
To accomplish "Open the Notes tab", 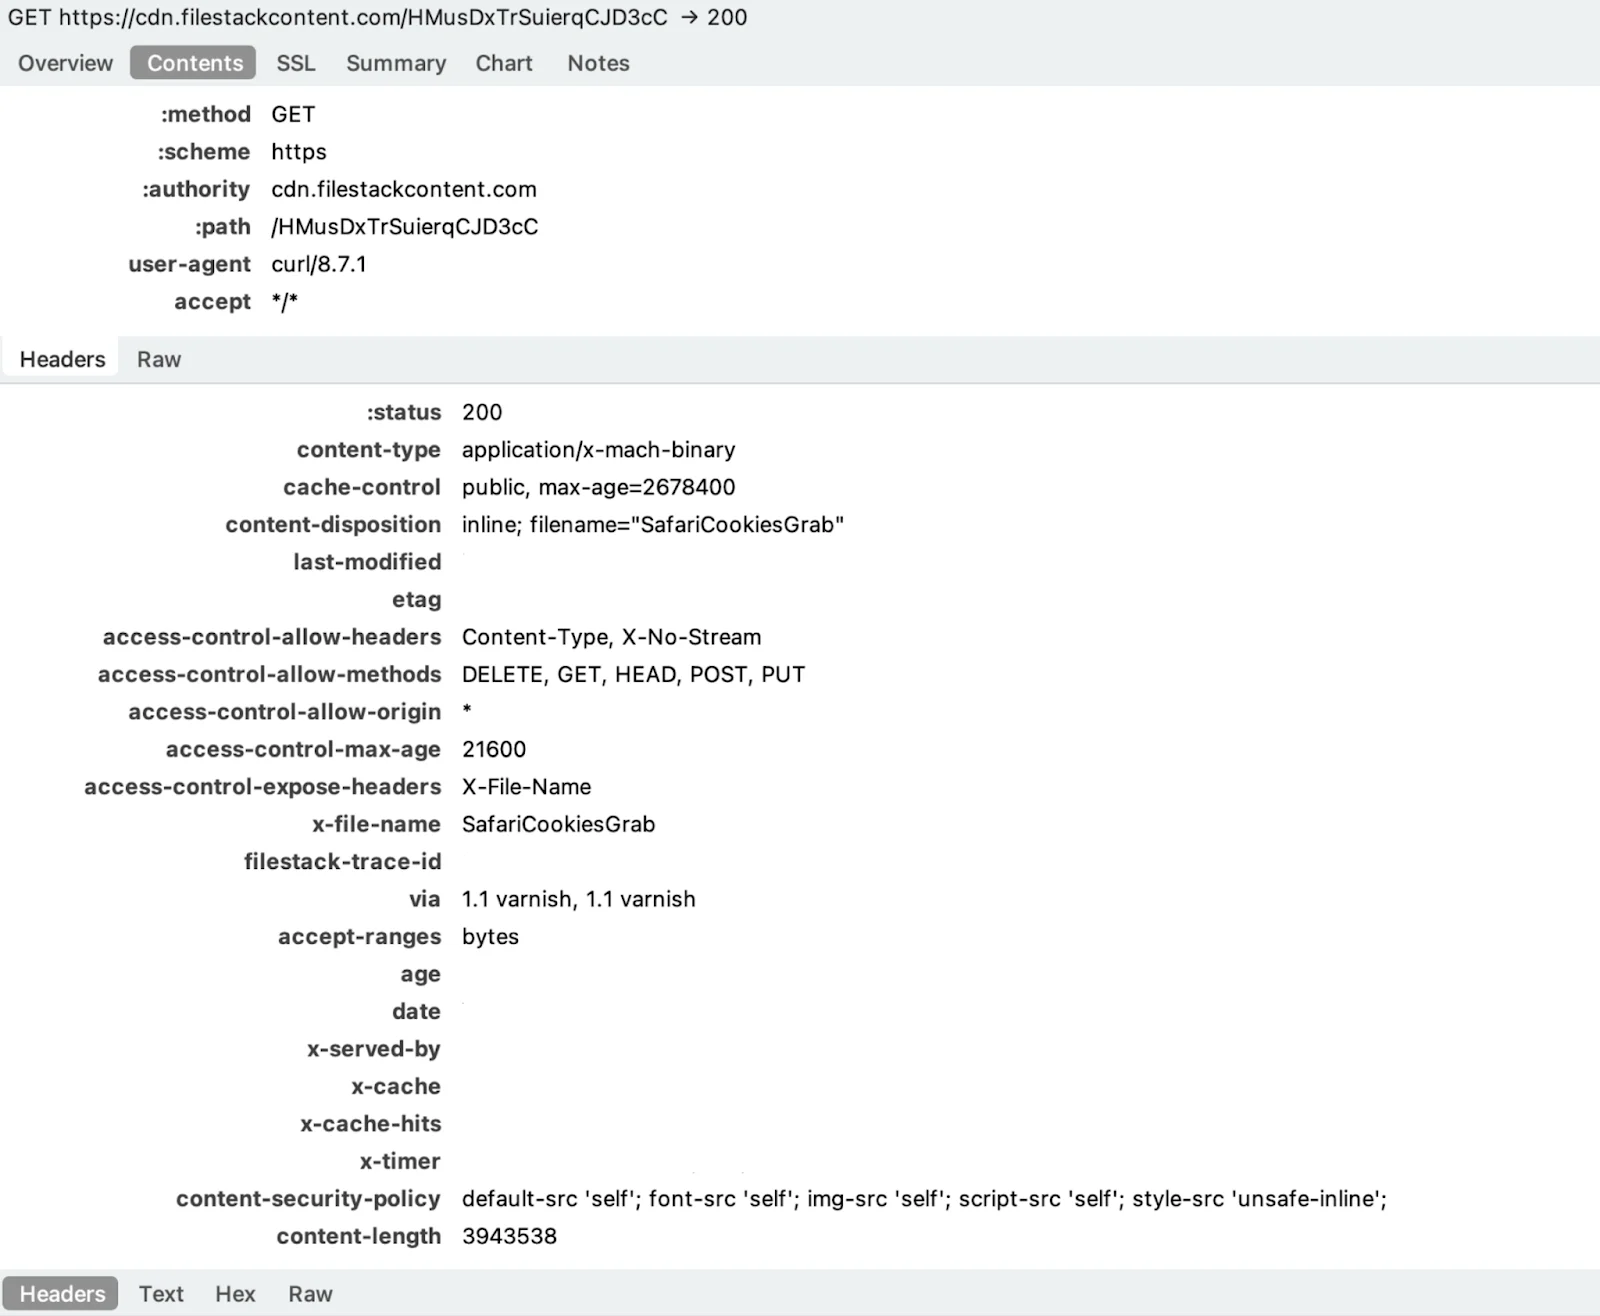I will (598, 63).
